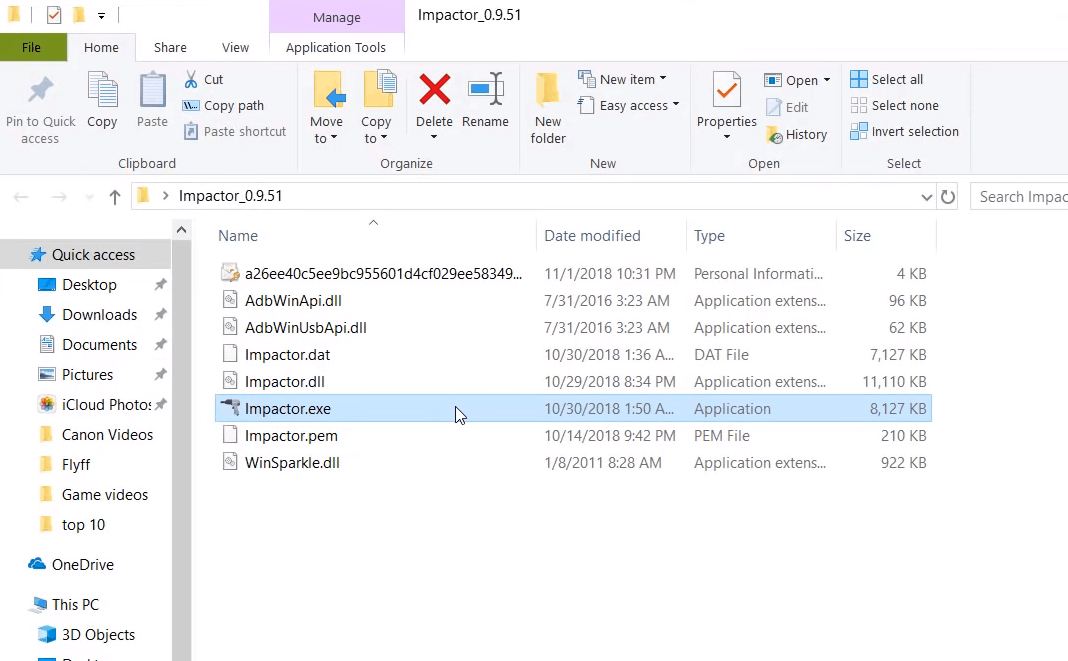Click the Cut scissors icon
Screen dimensions: 1068x661
coord(191,79)
